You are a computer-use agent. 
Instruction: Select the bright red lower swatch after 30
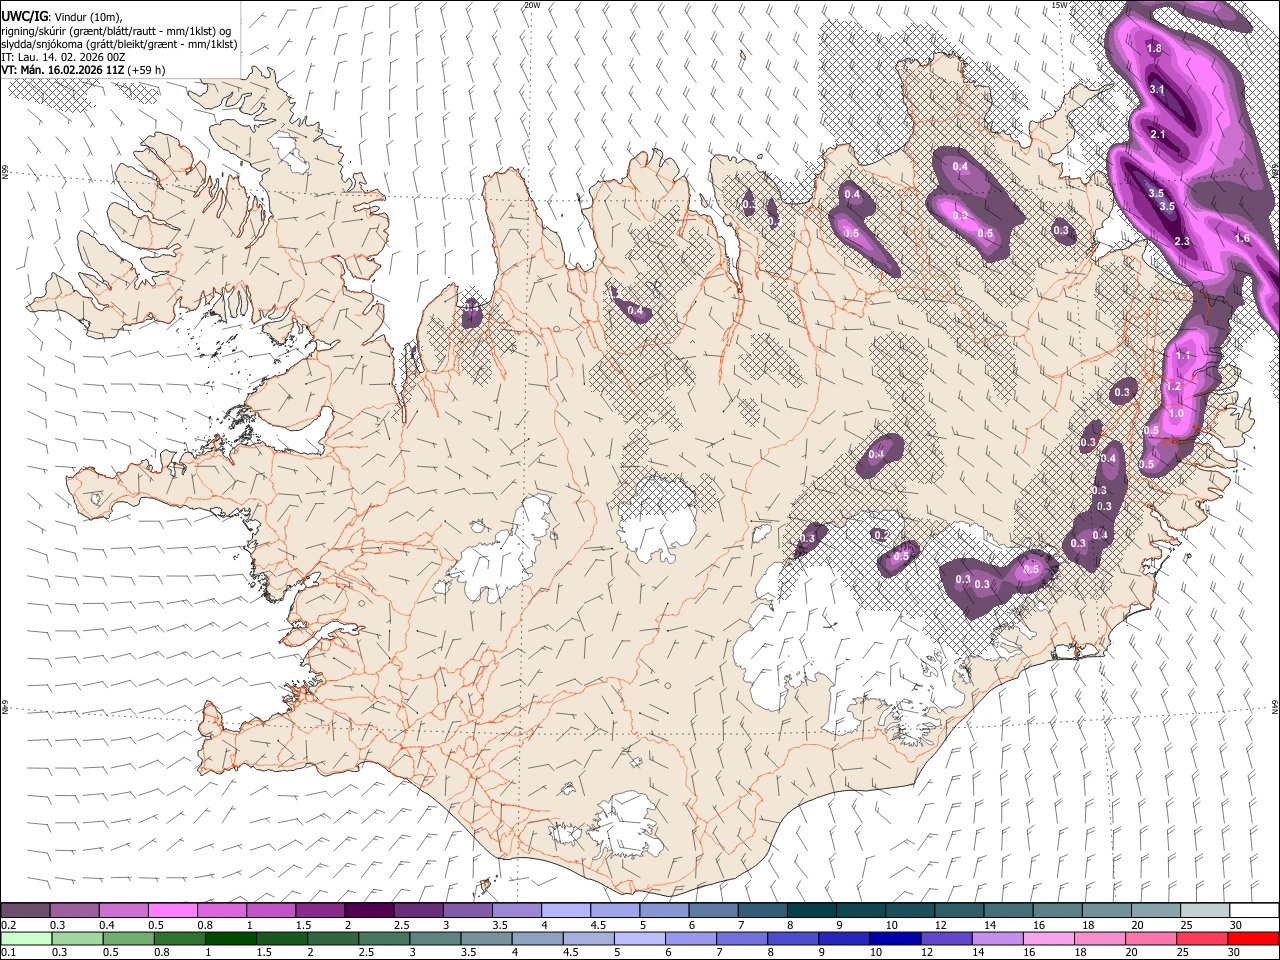coord(1253,938)
